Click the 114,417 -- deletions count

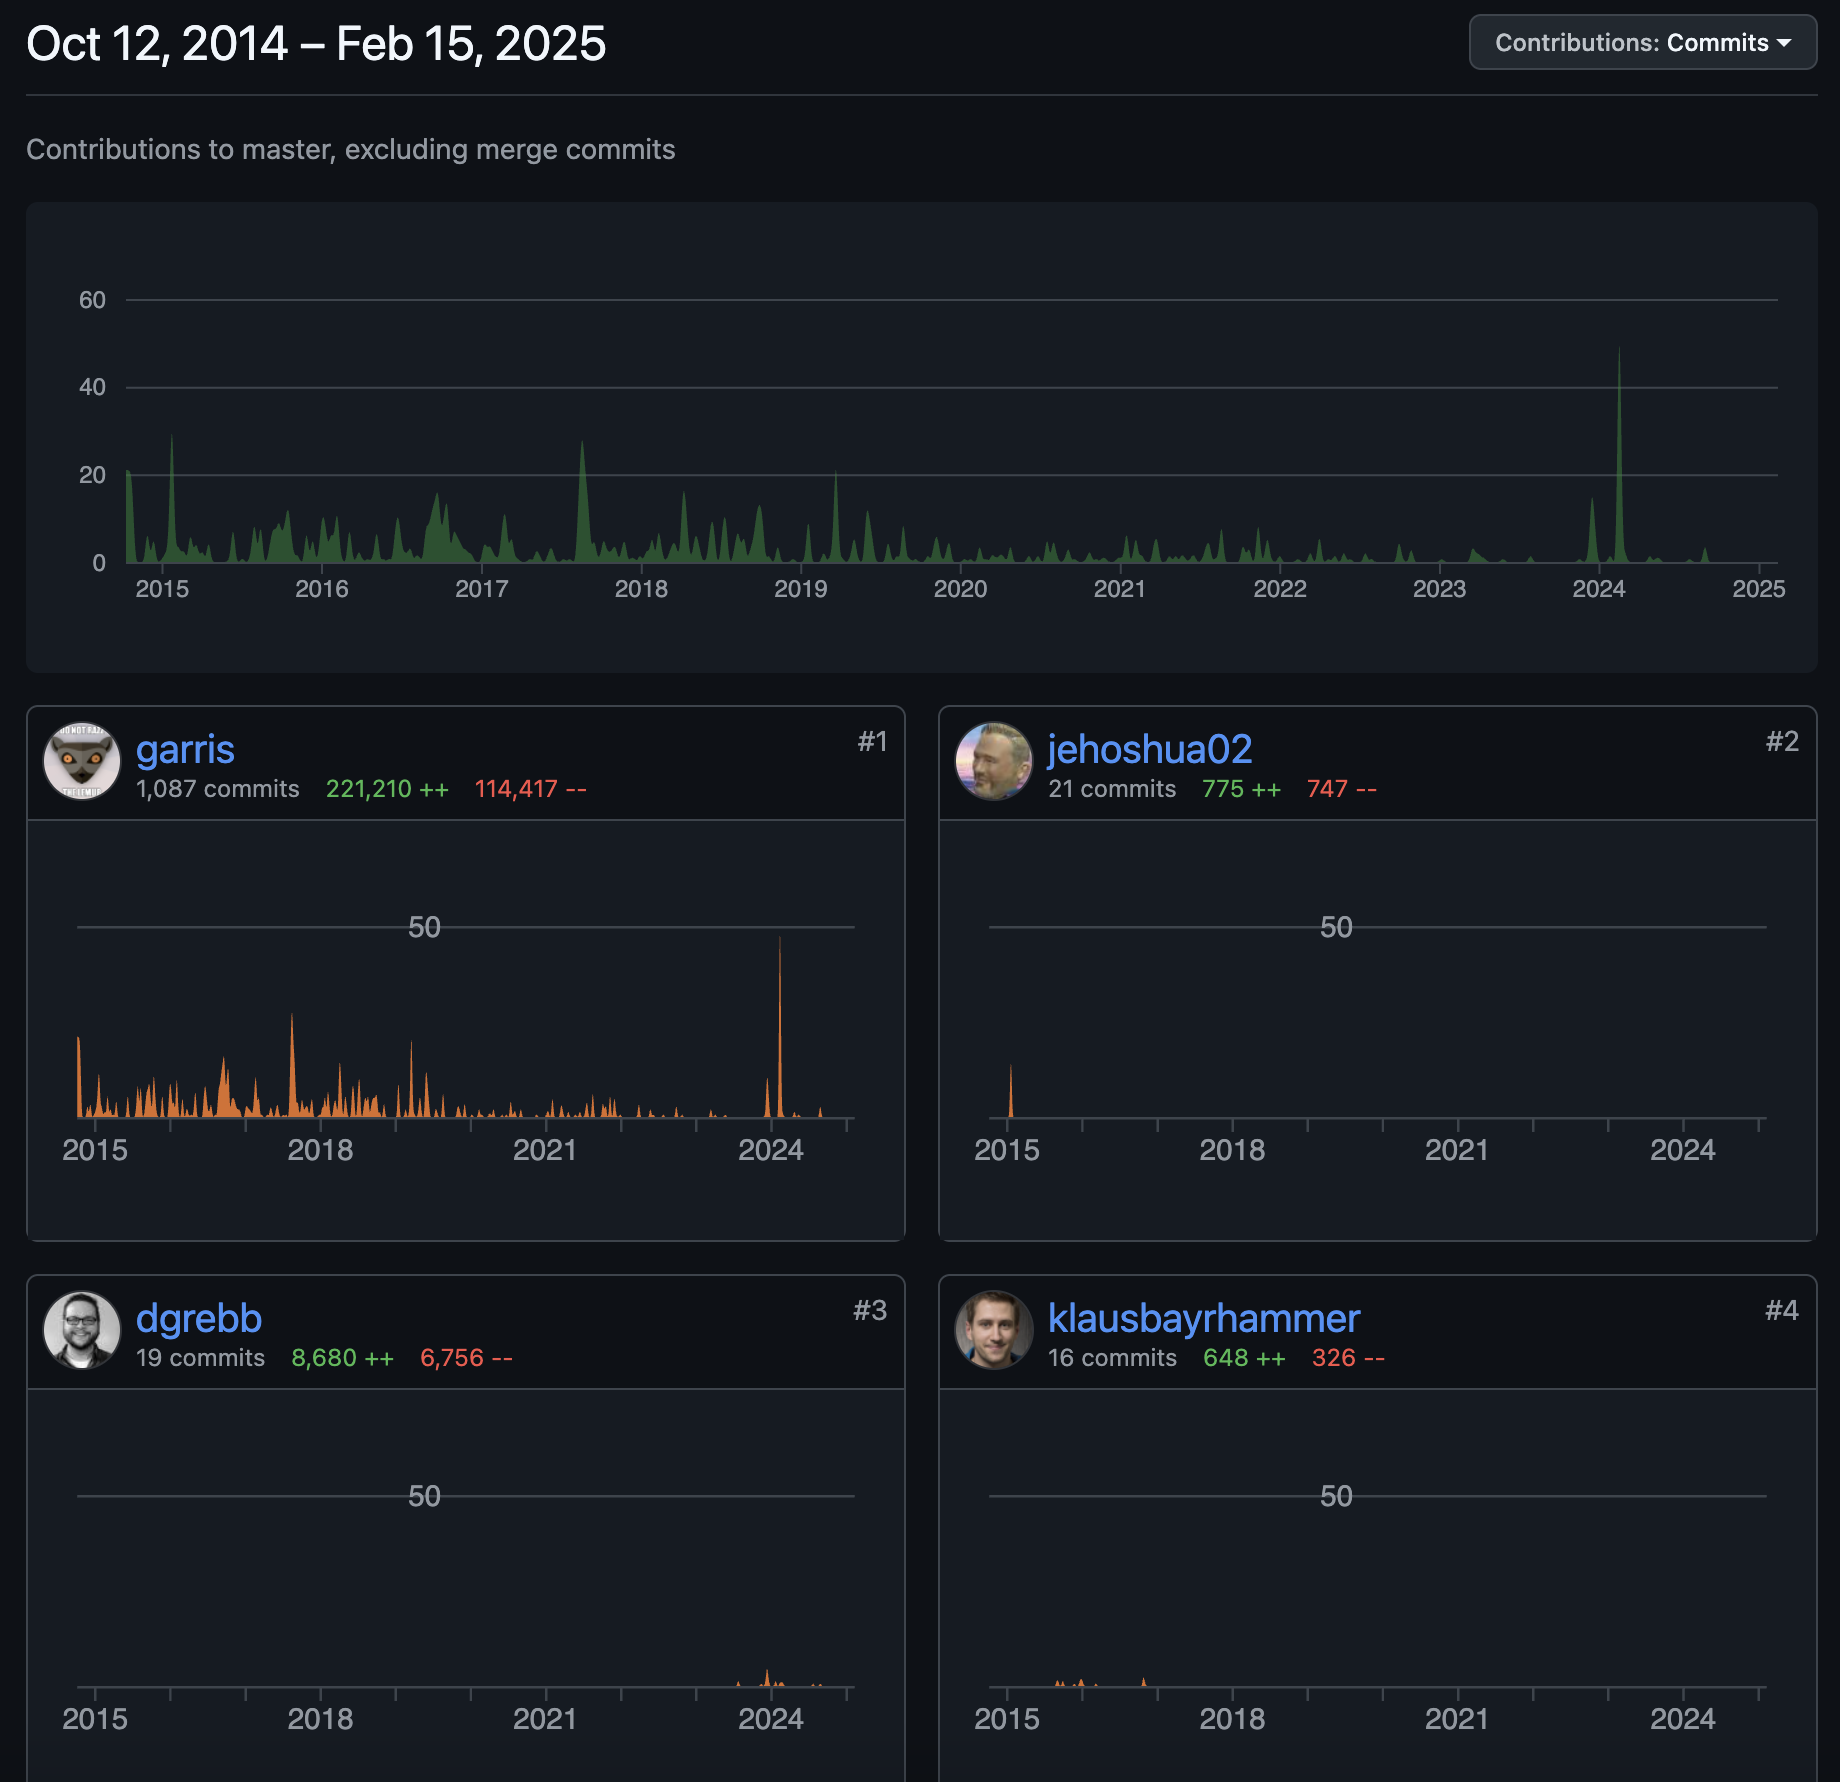pos(530,789)
